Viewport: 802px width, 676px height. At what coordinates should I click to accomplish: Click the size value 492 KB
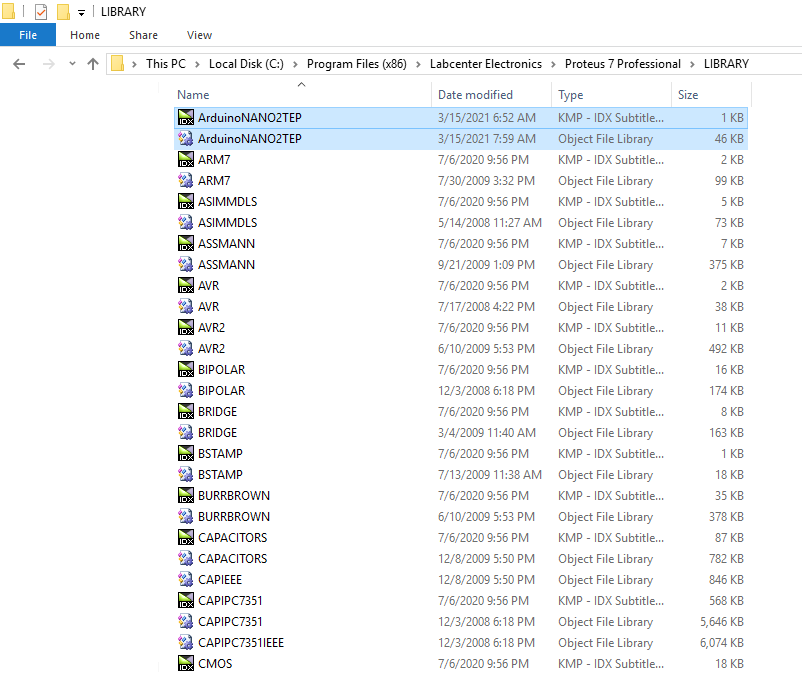(726, 348)
